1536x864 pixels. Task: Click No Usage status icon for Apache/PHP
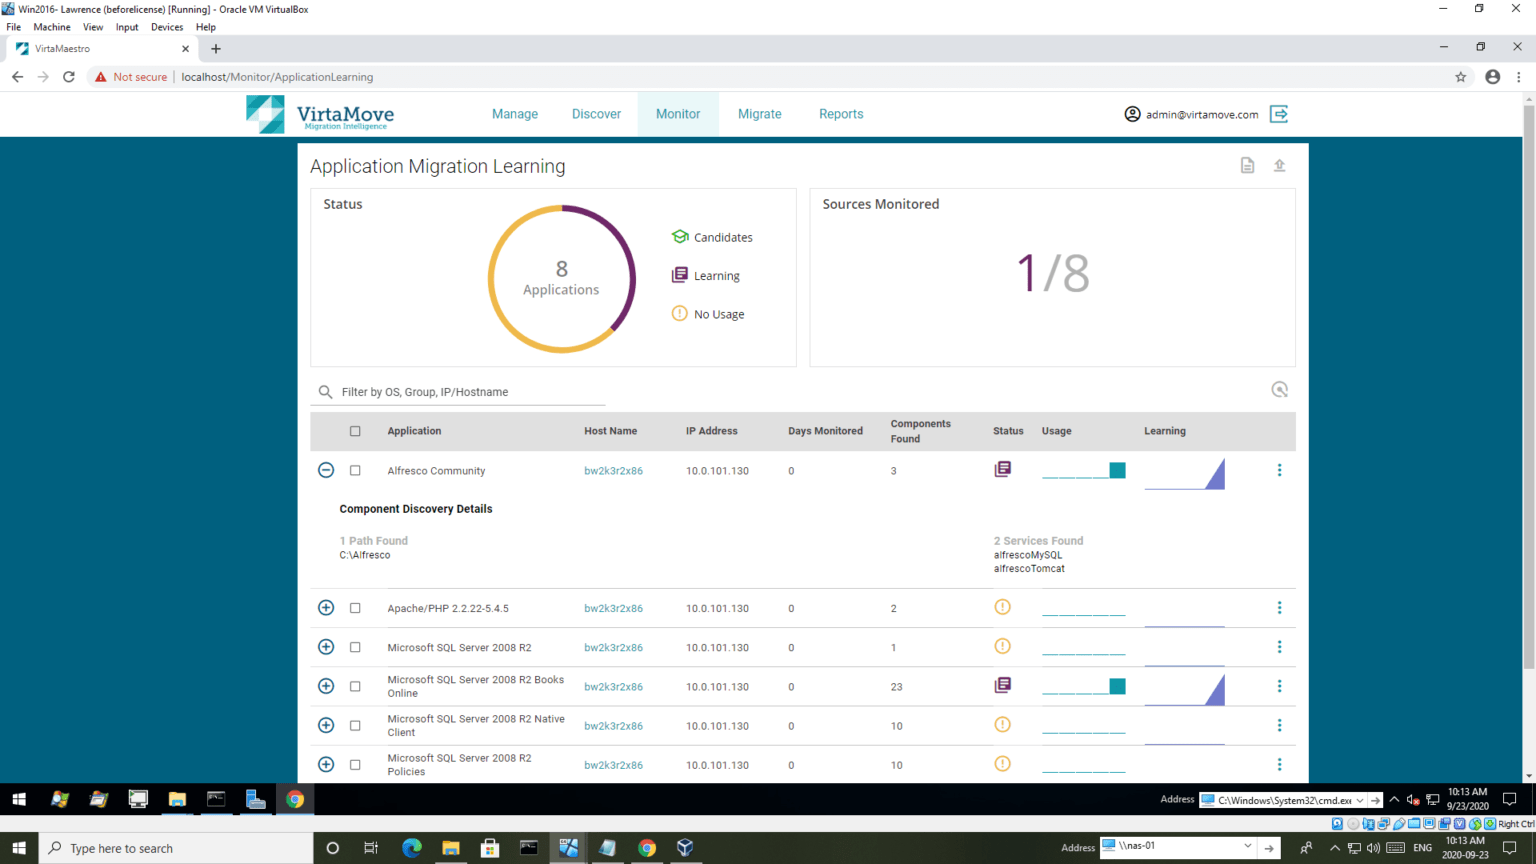pyautogui.click(x=1002, y=607)
